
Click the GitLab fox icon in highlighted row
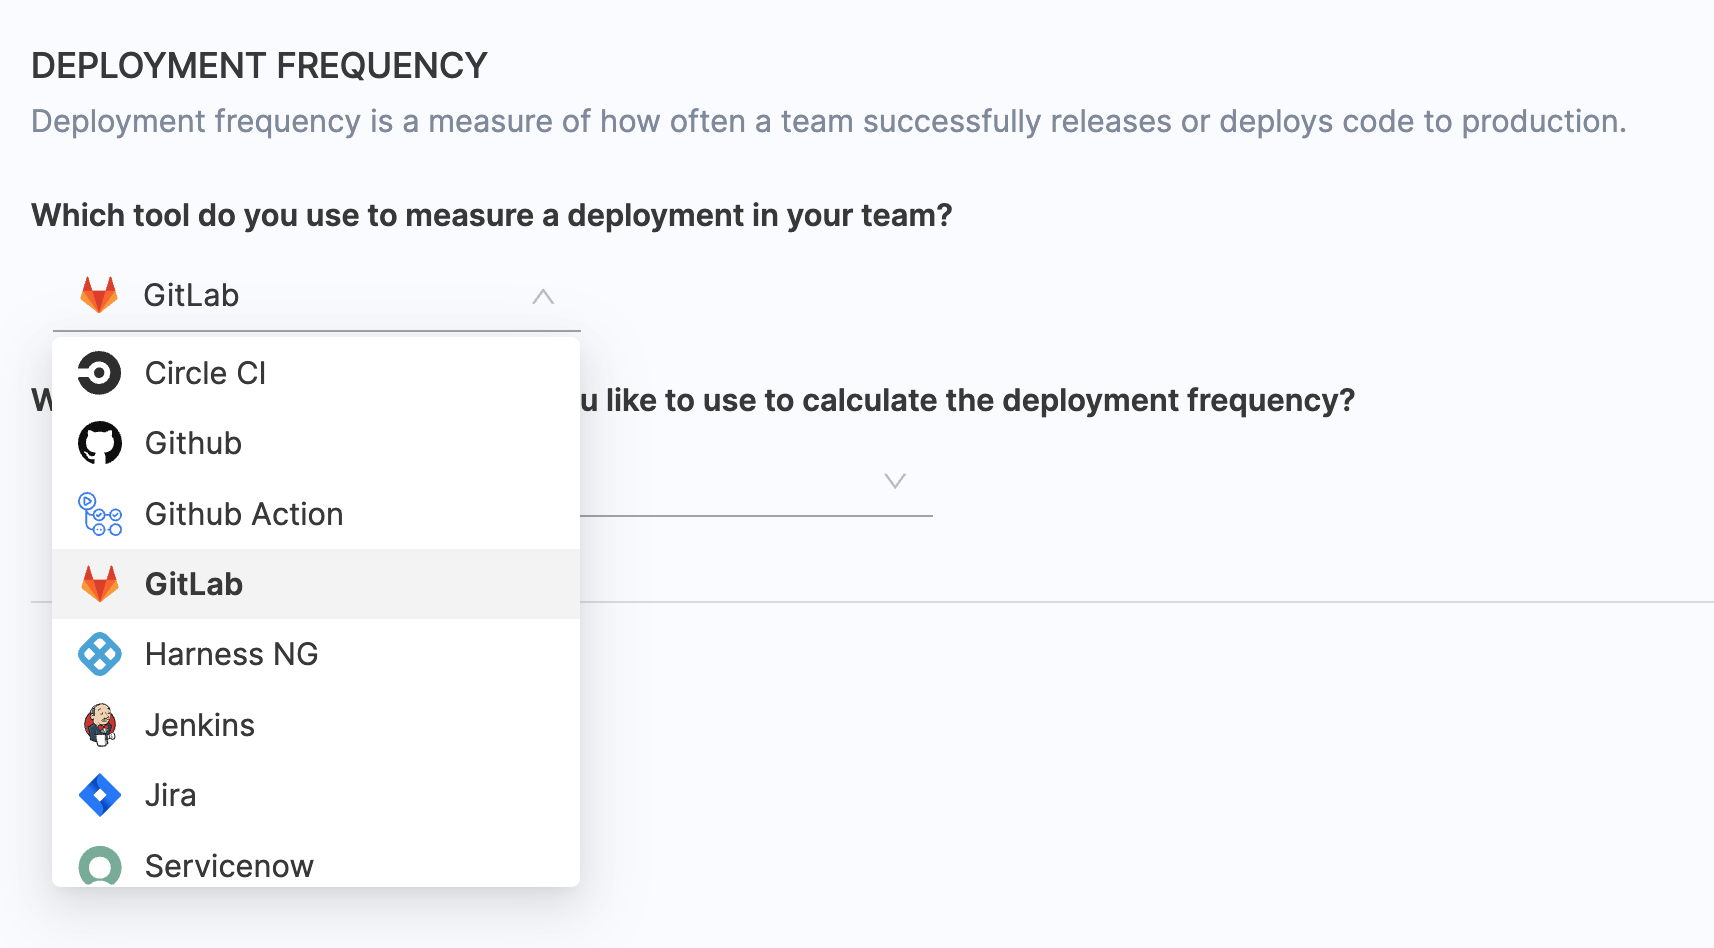click(x=99, y=584)
